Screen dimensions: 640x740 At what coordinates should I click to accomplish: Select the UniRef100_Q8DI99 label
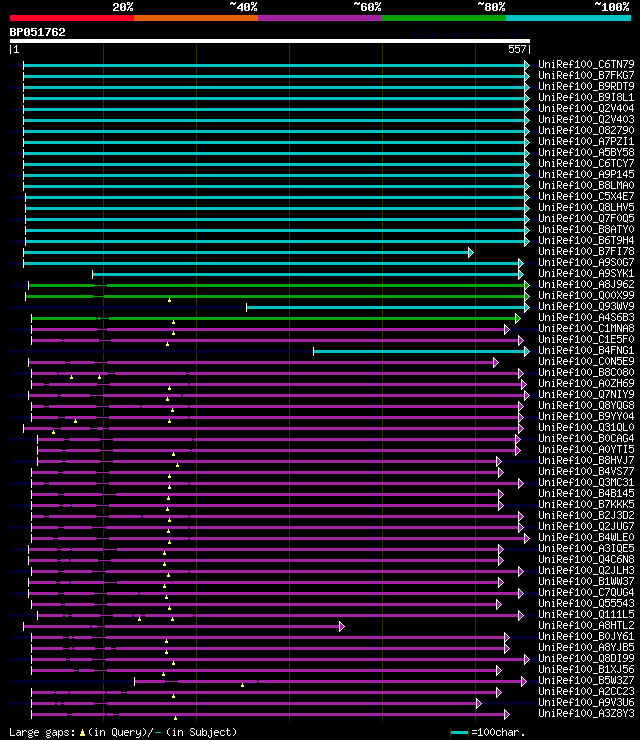(x=586, y=658)
